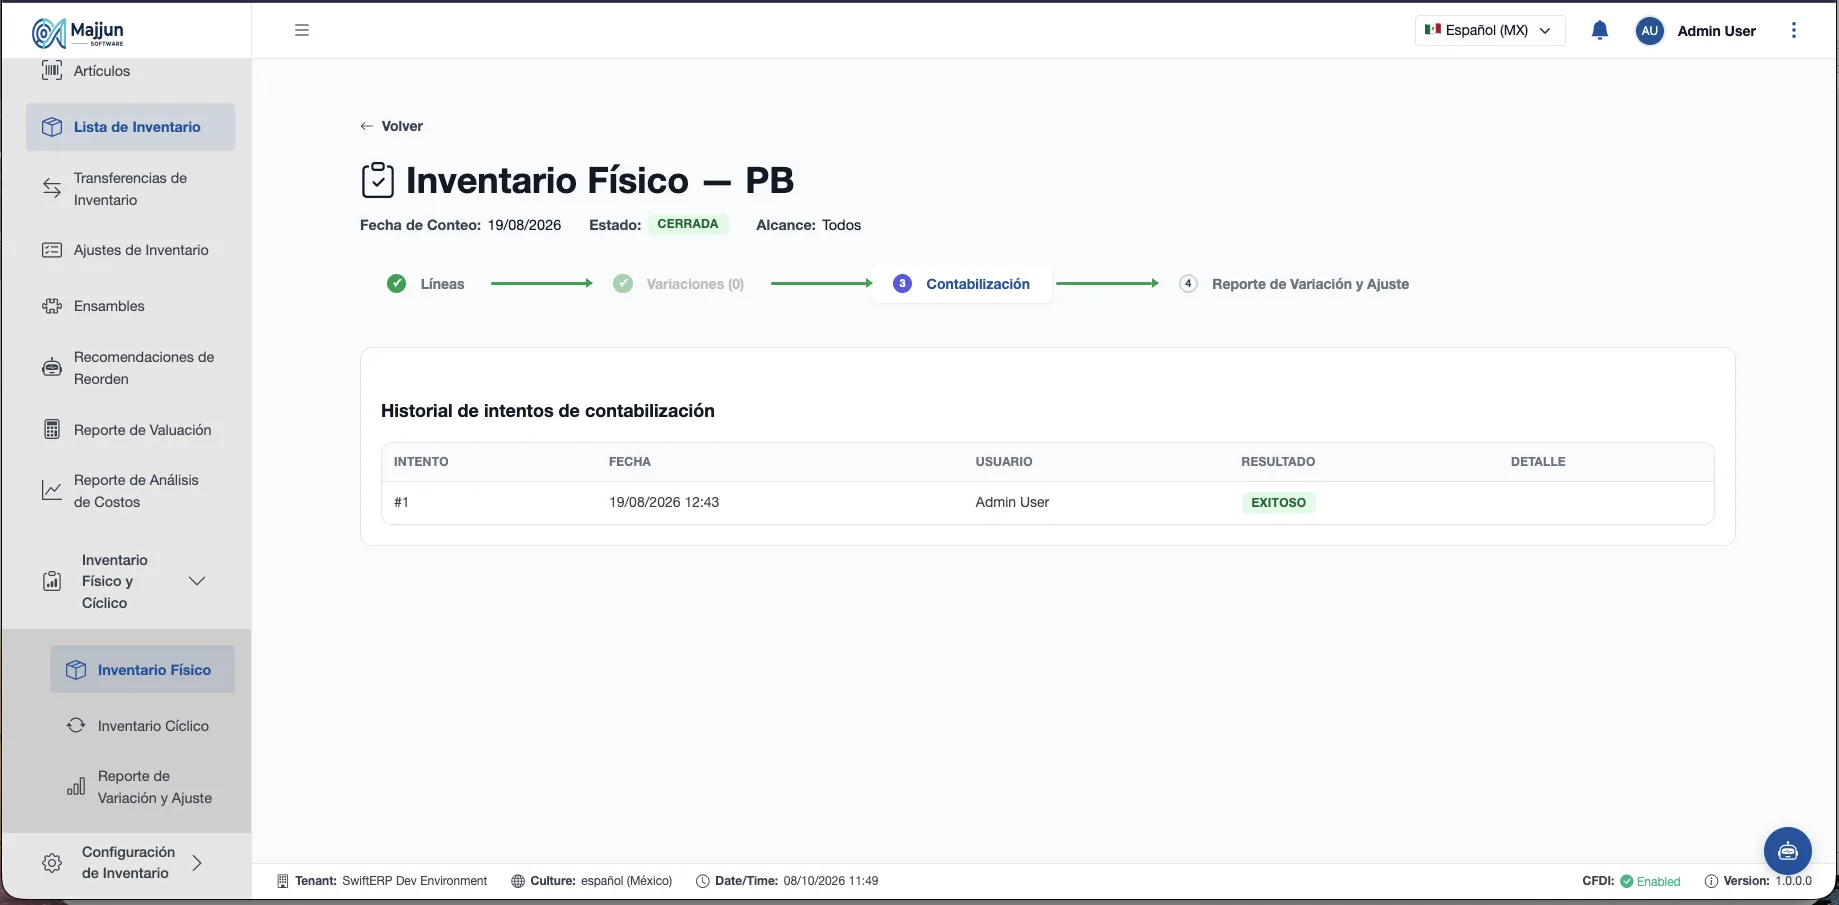1839x905 pixels.
Task: Click the Reporte de Variación bar-chart icon
Action: pyautogui.click(x=76, y=787)
